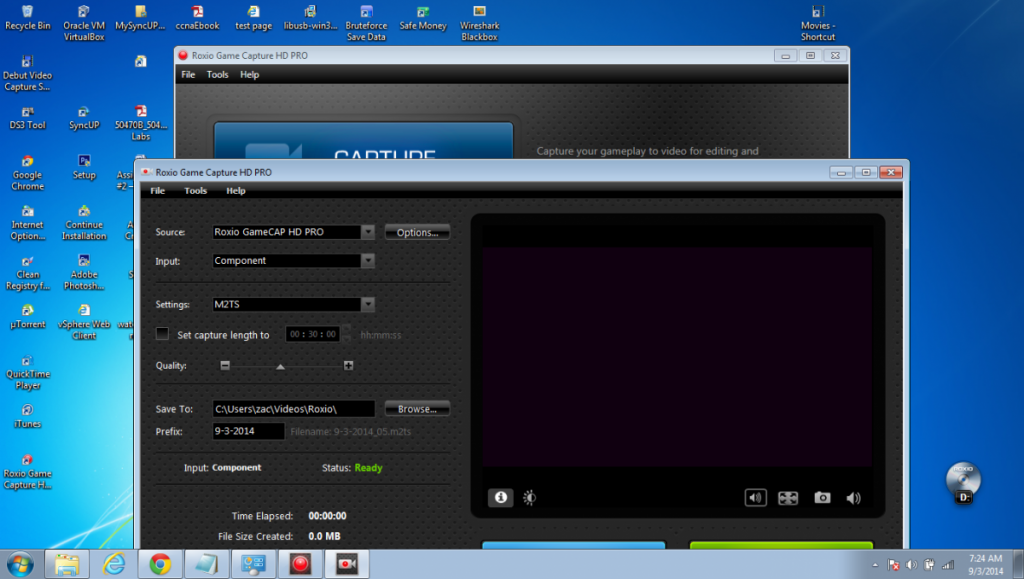Click the Browse button
This screenshot has height=579, width=1024.
pos(417,409)
